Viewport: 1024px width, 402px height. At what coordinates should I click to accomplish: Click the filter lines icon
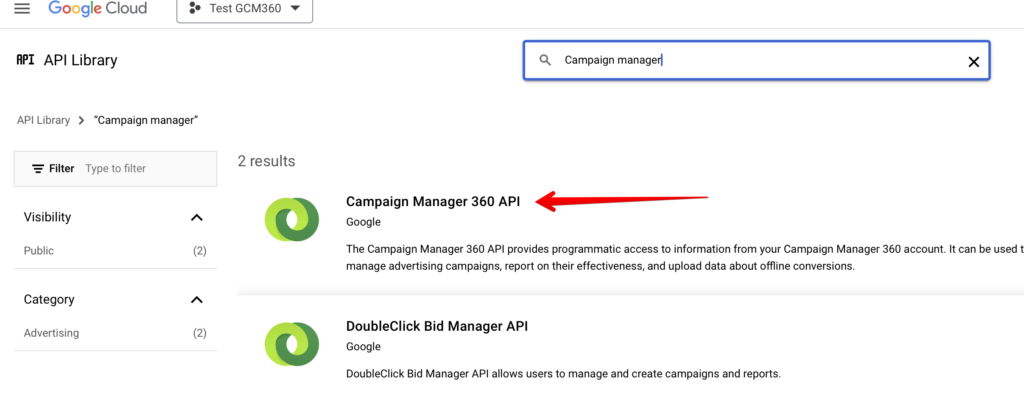click(38, 169)
